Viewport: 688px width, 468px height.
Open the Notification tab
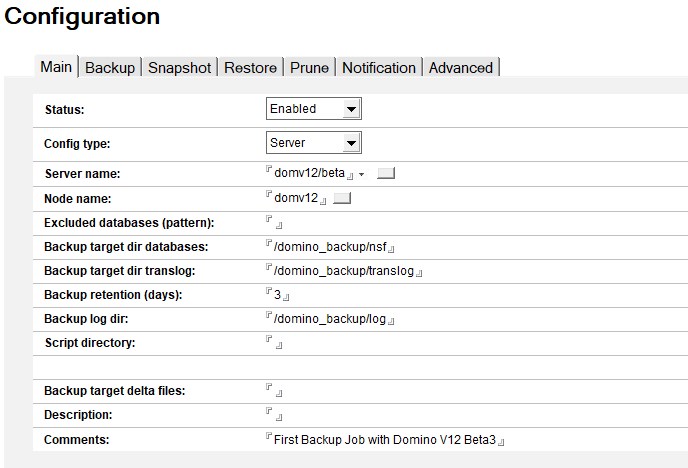click(379, 68)
